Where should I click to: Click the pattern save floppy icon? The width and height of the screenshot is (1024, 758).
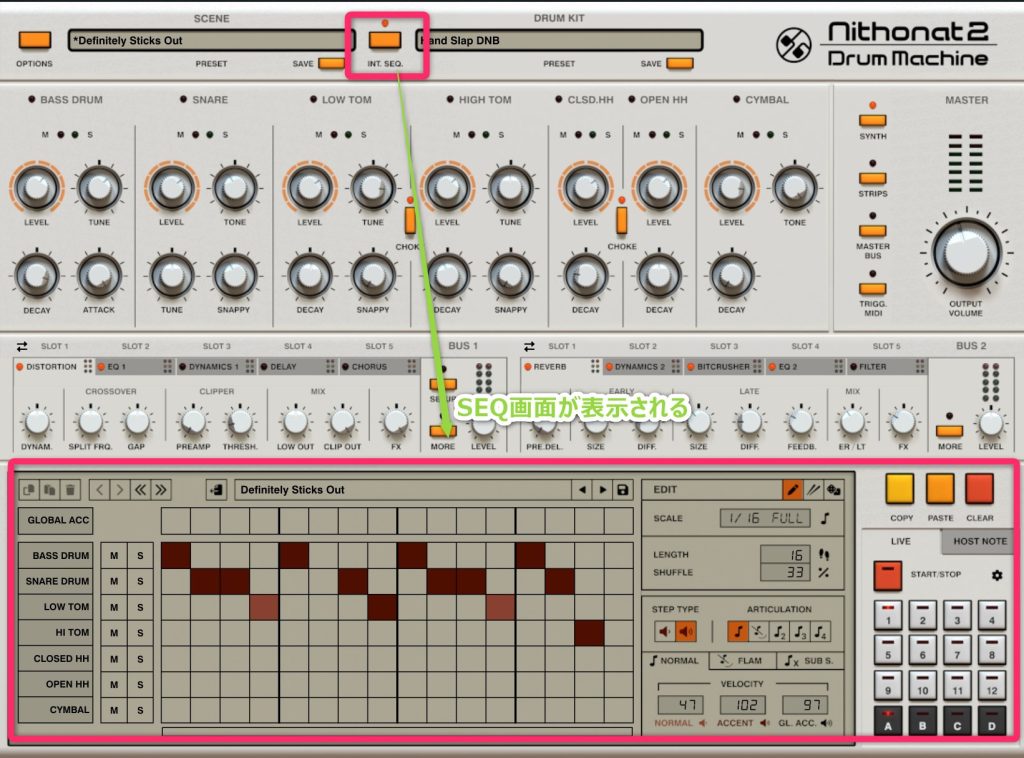tap(625, 490)
